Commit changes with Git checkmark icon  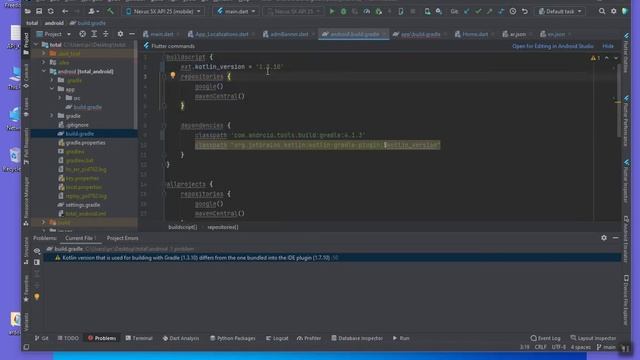point(478,11)
